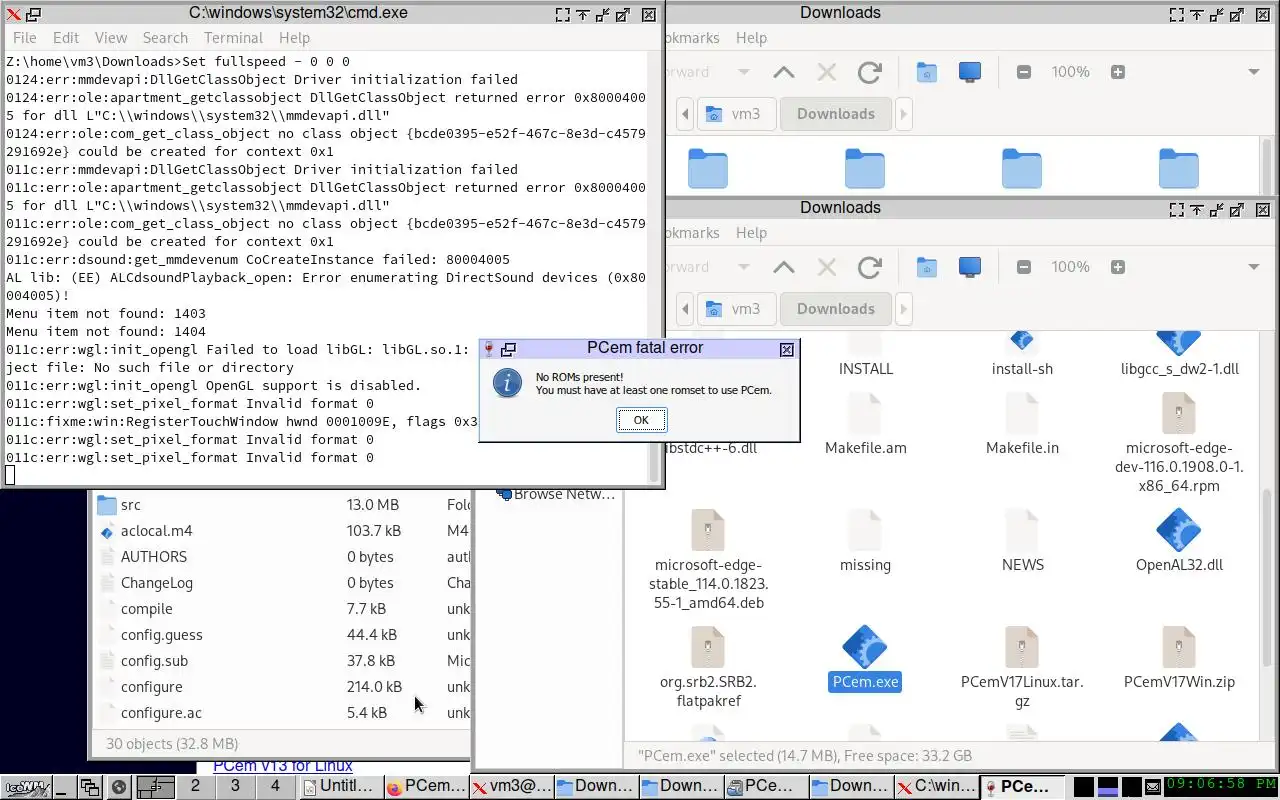Open Help menu in Downloads window listing PCem.exe
1280x800 pixels.
click(751, 233)
